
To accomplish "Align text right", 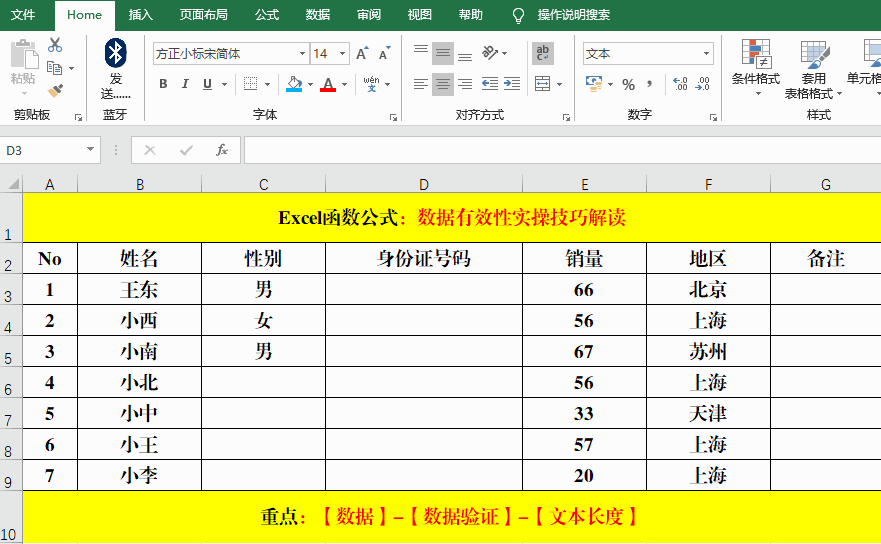I will point(465,84).
